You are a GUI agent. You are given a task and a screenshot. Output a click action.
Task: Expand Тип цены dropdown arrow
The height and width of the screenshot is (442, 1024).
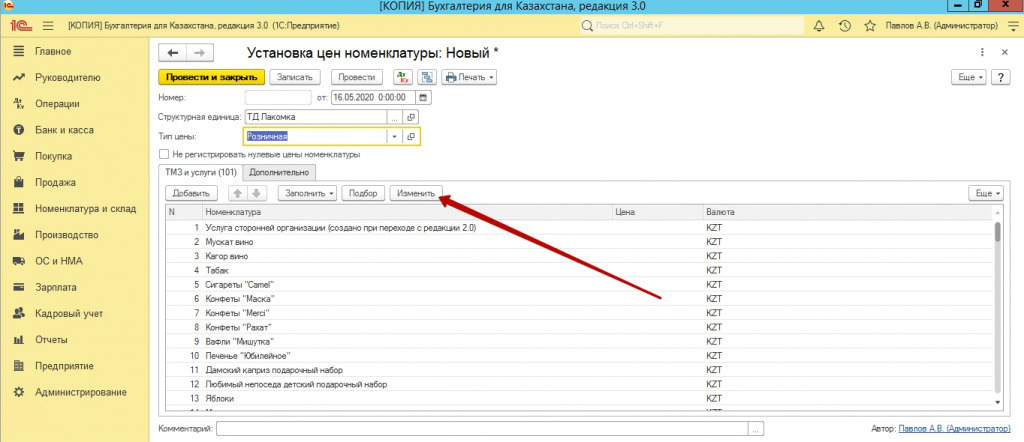pyautogui.click(x=394, y=136)
